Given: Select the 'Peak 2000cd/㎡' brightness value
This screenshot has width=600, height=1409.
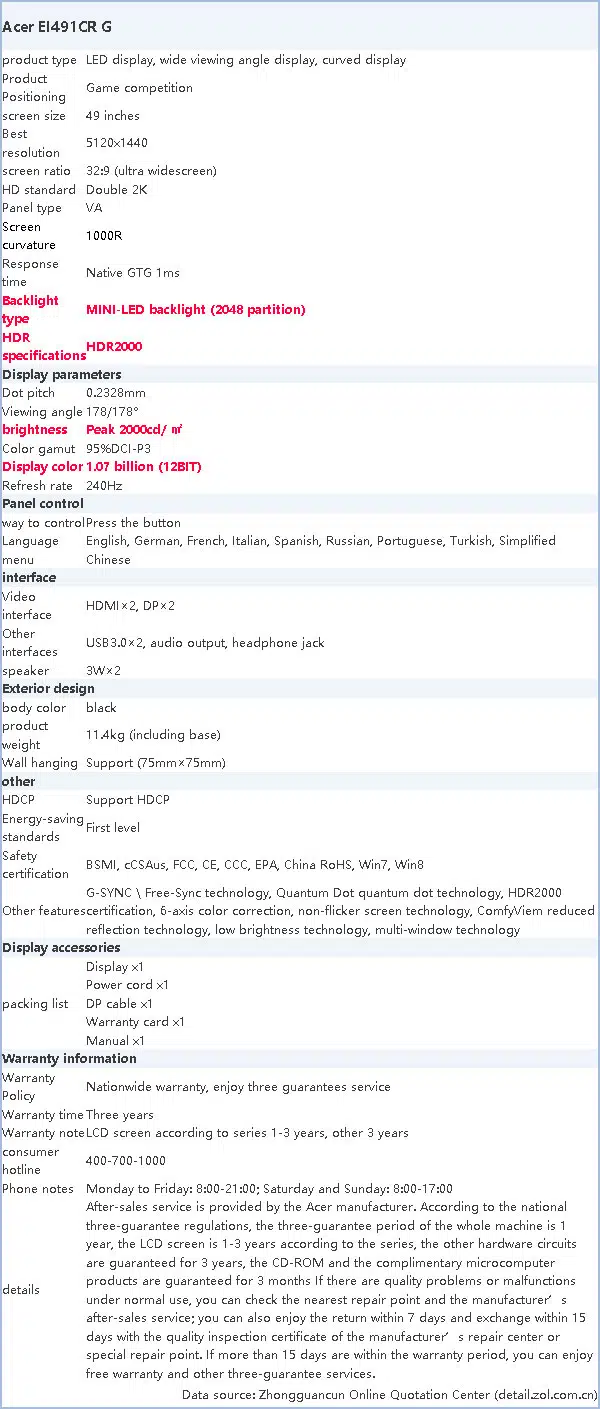Looking at the screenshot, I should [x=134, y=430].
